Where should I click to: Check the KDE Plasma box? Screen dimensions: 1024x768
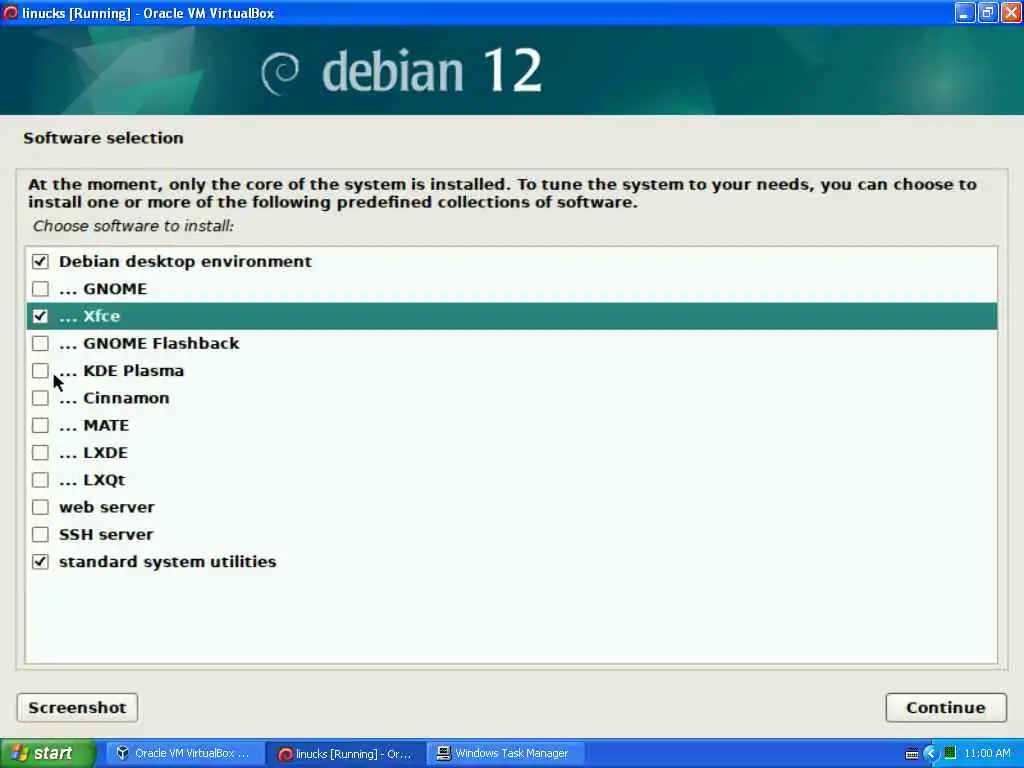[x=40, y=371]
